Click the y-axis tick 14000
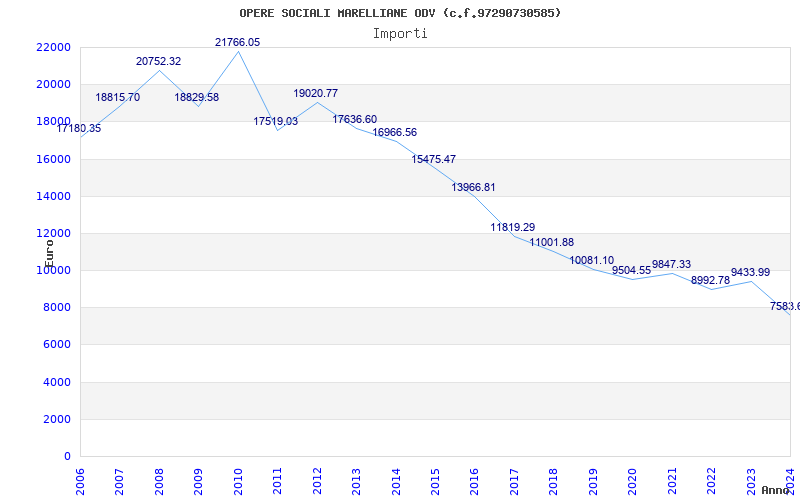 click(x=53, y=196)
